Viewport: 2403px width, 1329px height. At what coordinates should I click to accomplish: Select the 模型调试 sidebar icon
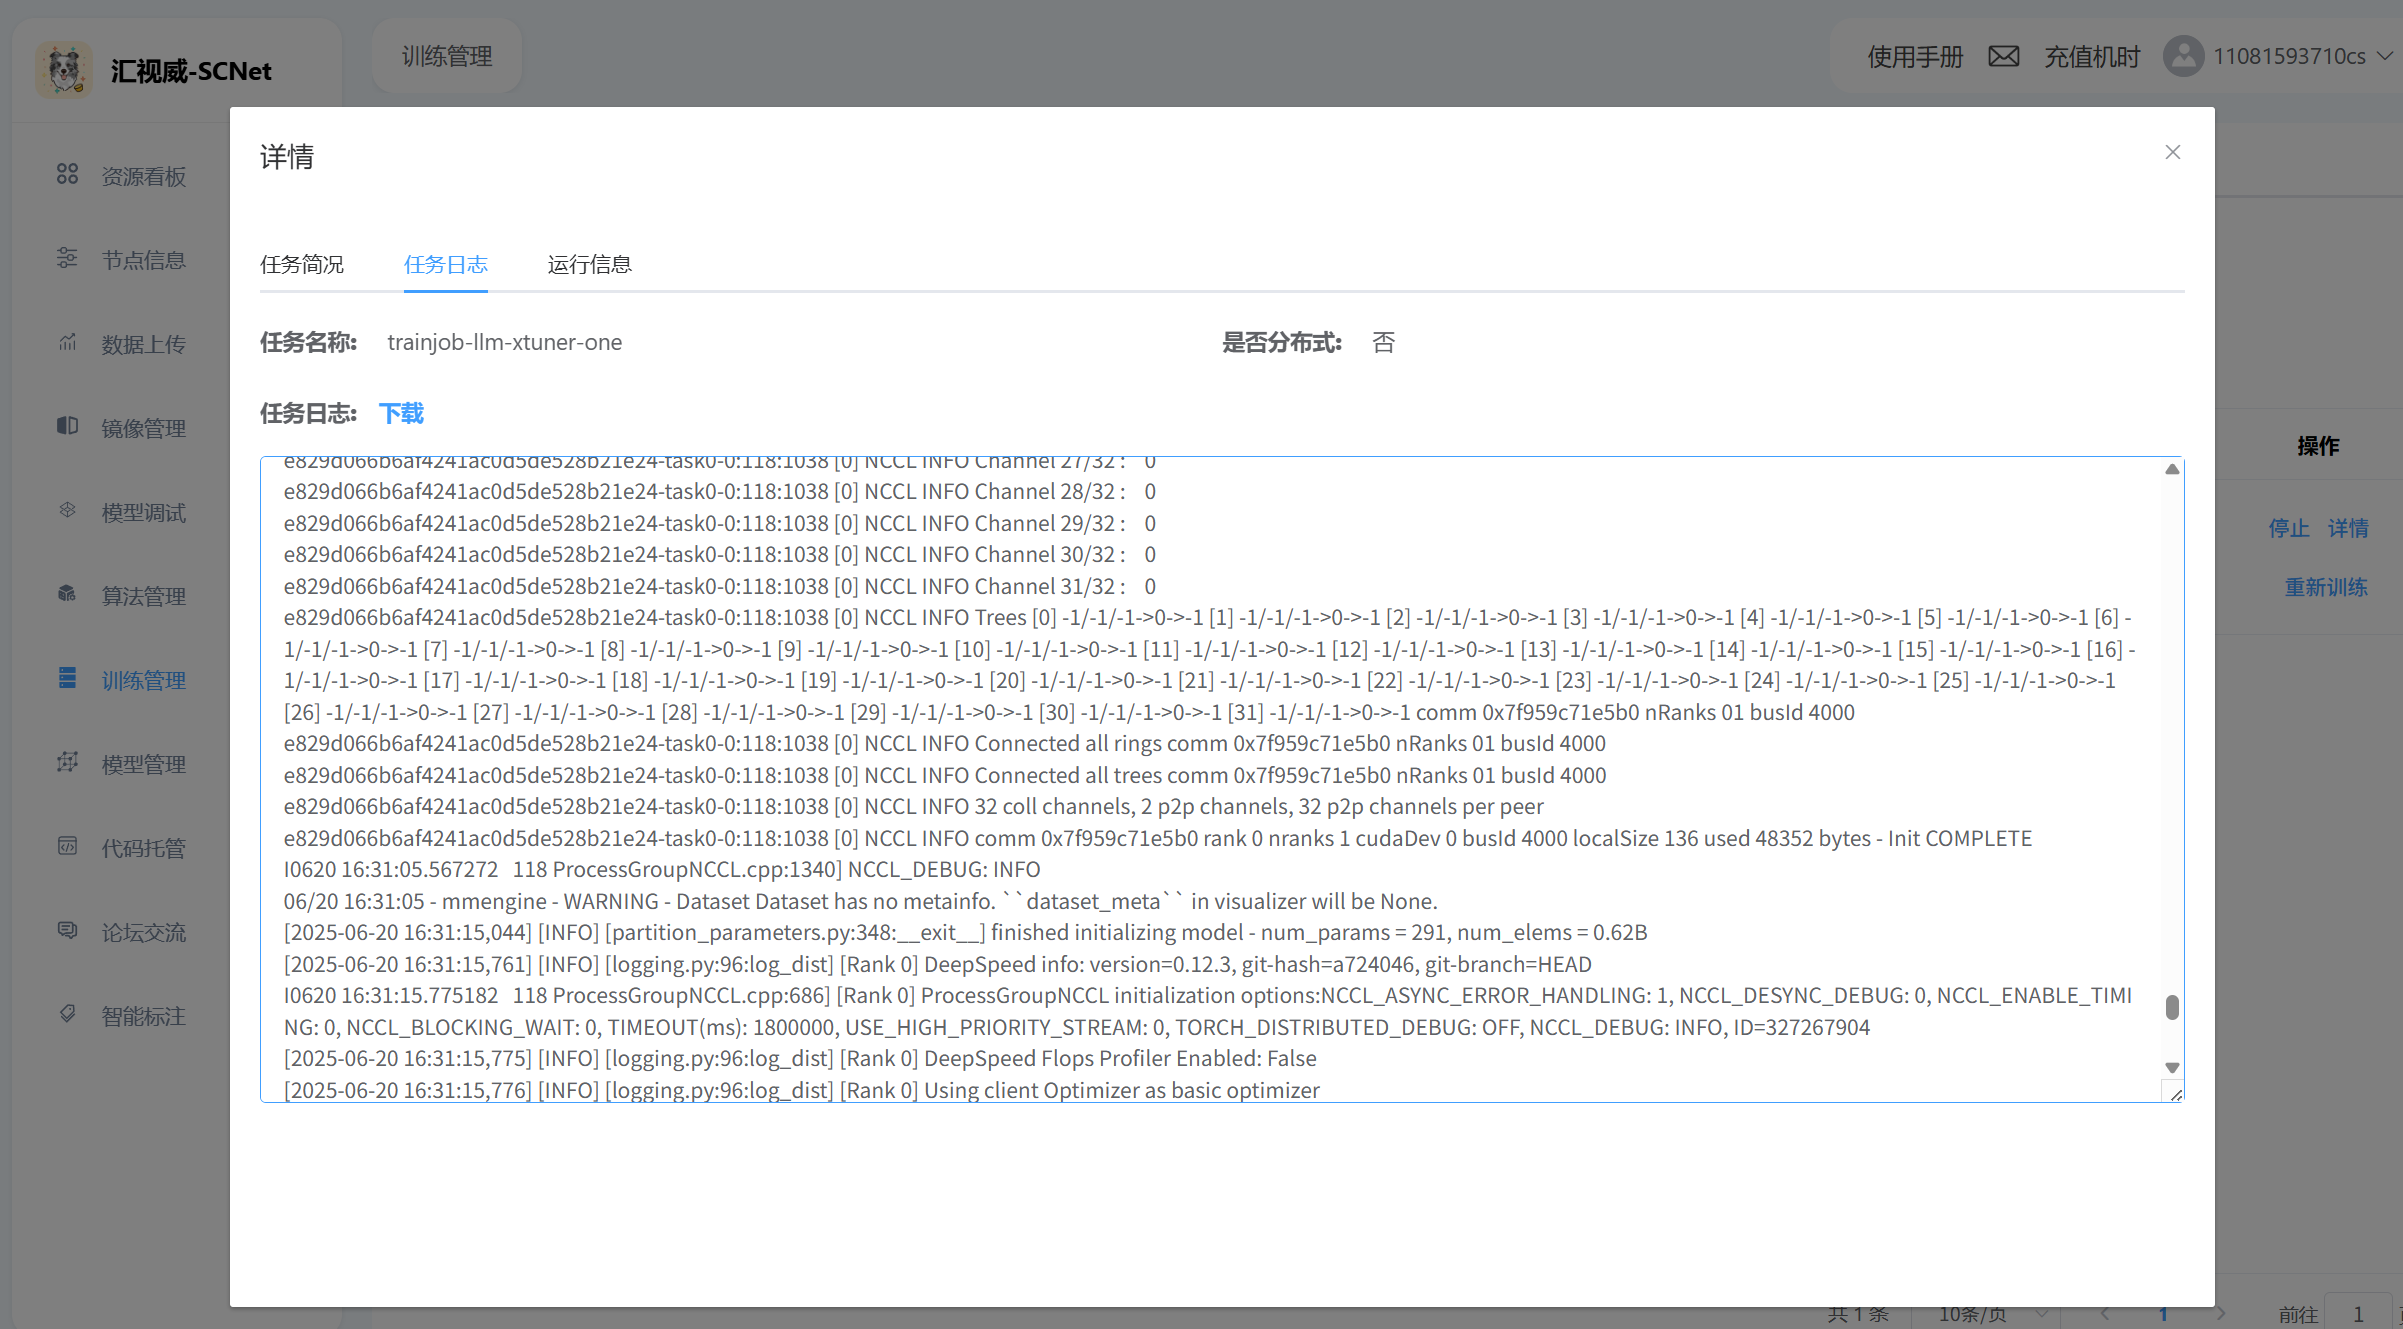point(67,511)
